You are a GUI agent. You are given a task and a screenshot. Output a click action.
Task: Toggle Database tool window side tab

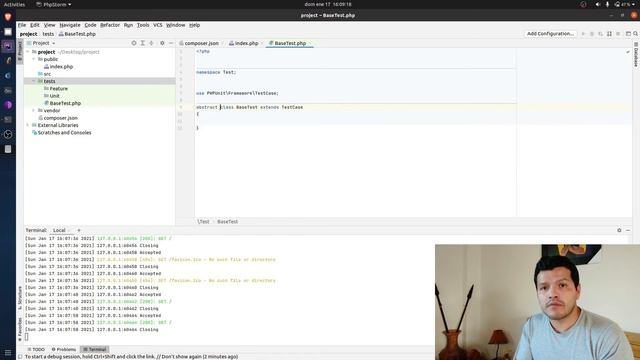click(636, 55)
